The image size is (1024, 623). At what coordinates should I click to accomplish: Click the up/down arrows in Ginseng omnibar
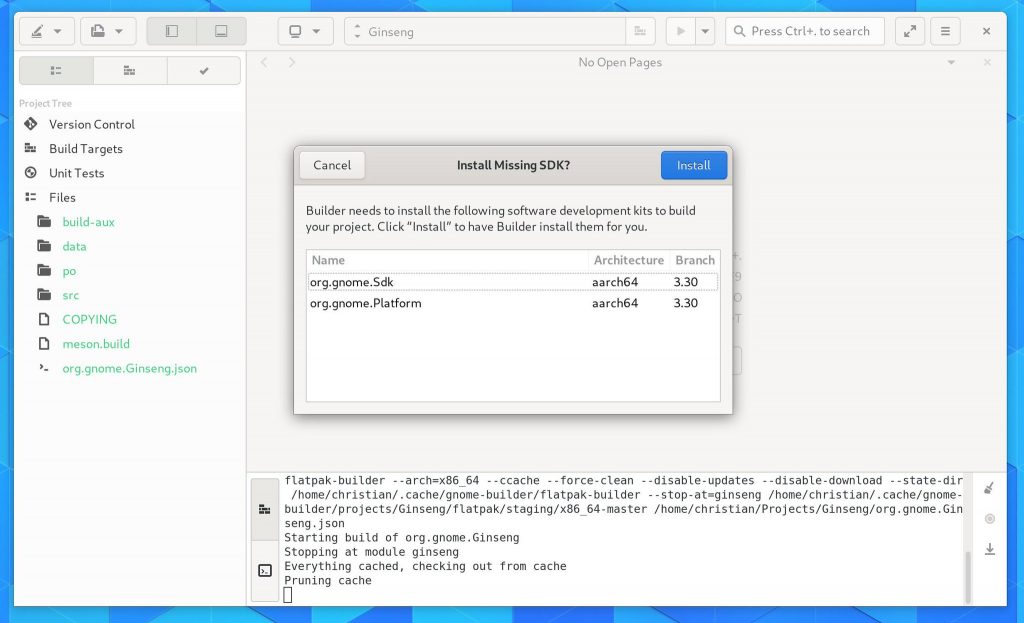coord(357,31)
